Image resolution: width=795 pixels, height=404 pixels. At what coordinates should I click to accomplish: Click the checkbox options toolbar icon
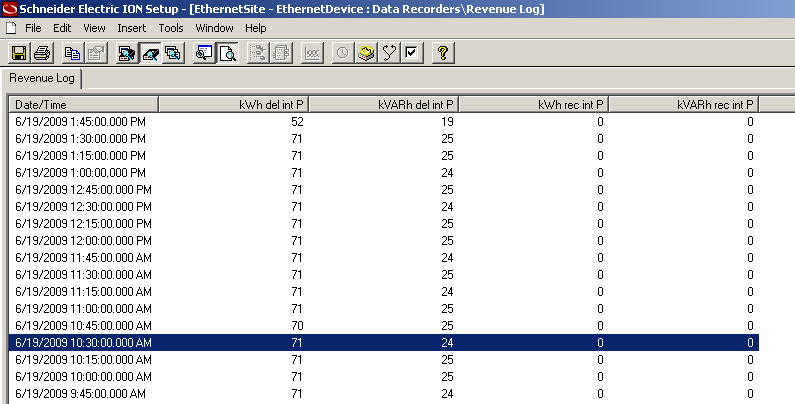[x=412, y=53]
